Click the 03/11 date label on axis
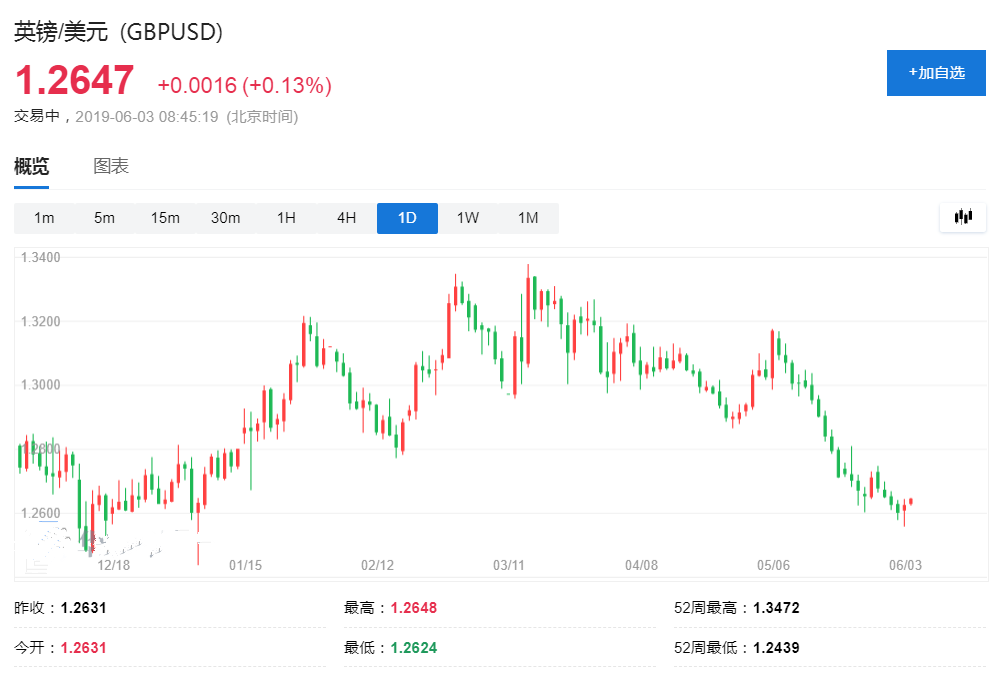This screenshot has width=1005, height=677. tap(509, 565)
